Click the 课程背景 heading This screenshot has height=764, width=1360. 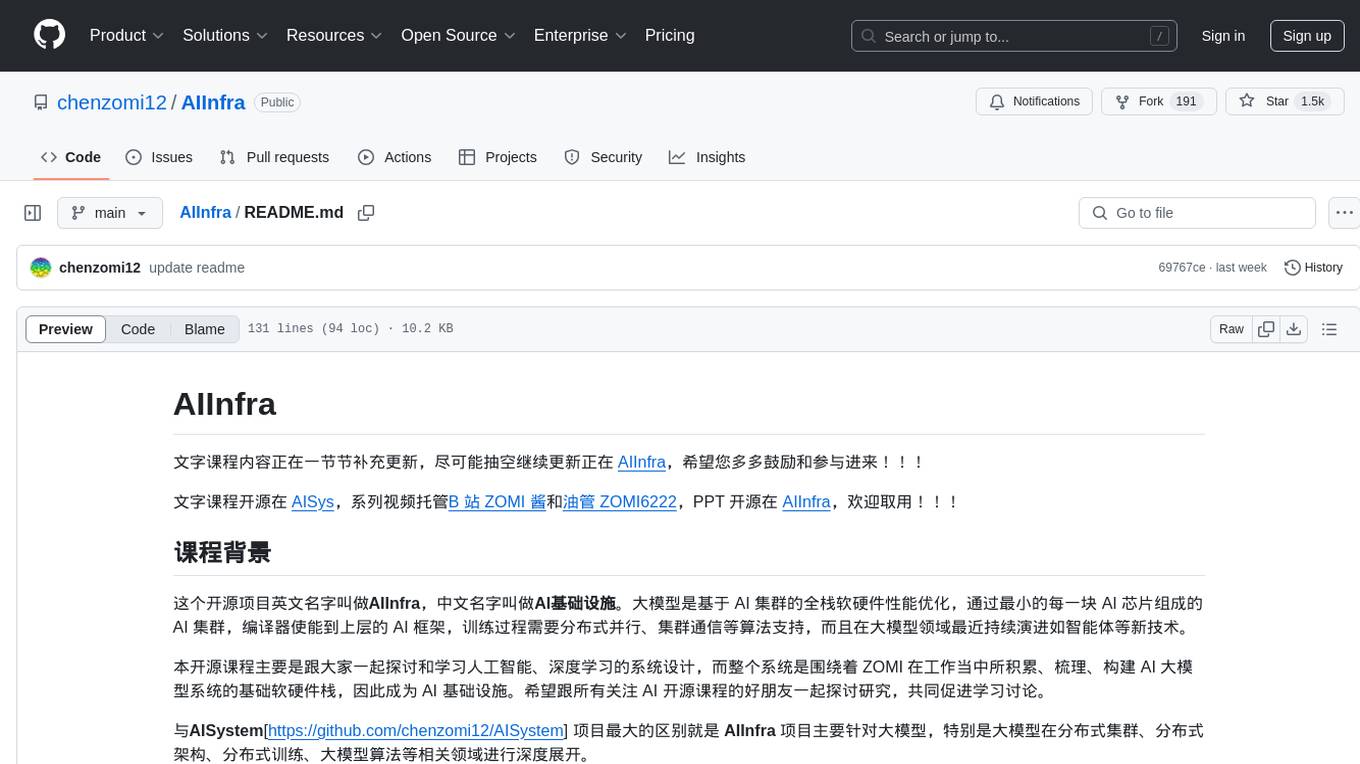click(222, 552)
